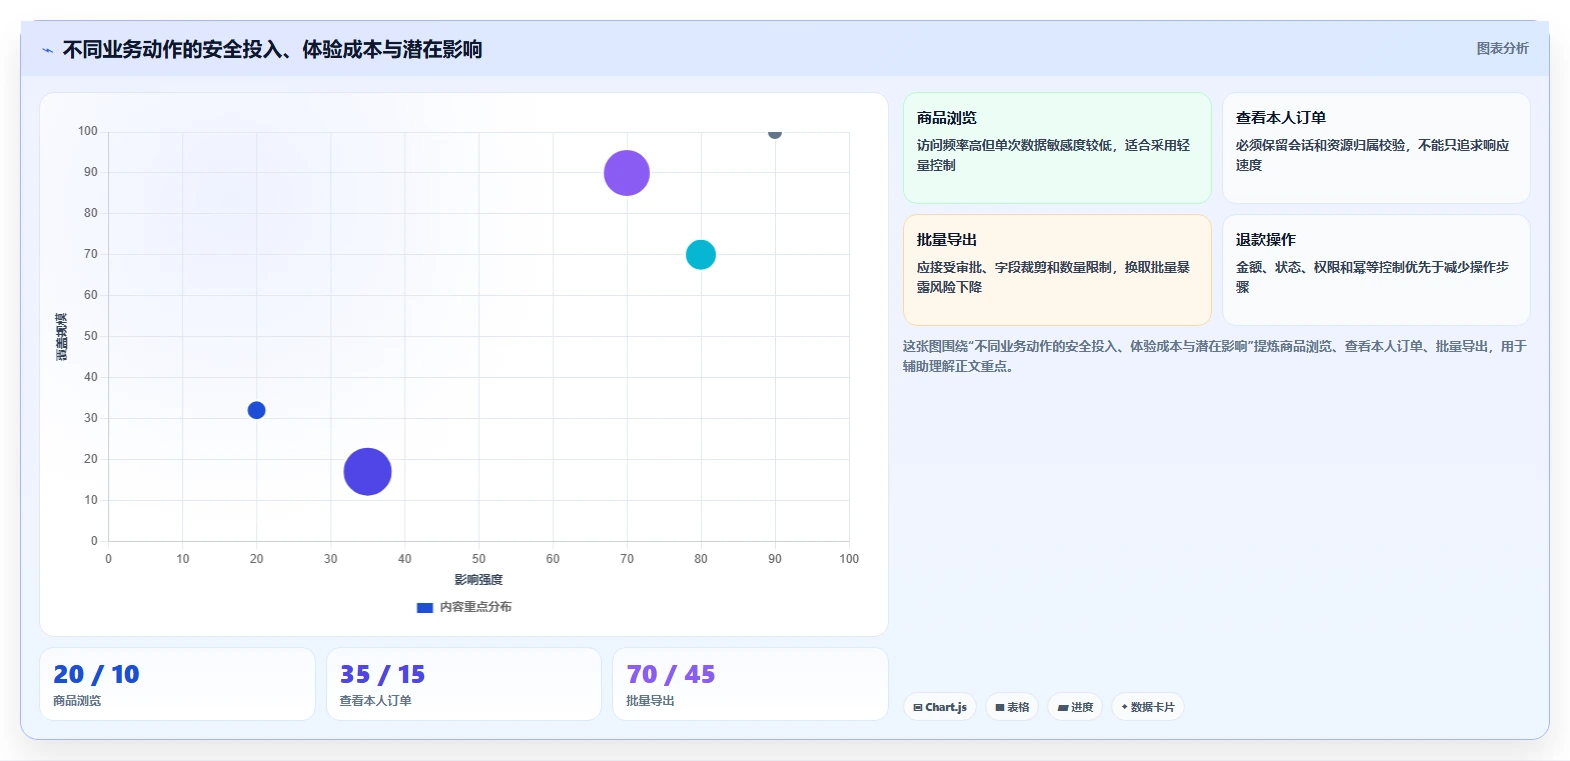Click the y-axis tick label 100
Viewport: 1570px width, 761px height.
pyautogui.click(x=88, y=131)
